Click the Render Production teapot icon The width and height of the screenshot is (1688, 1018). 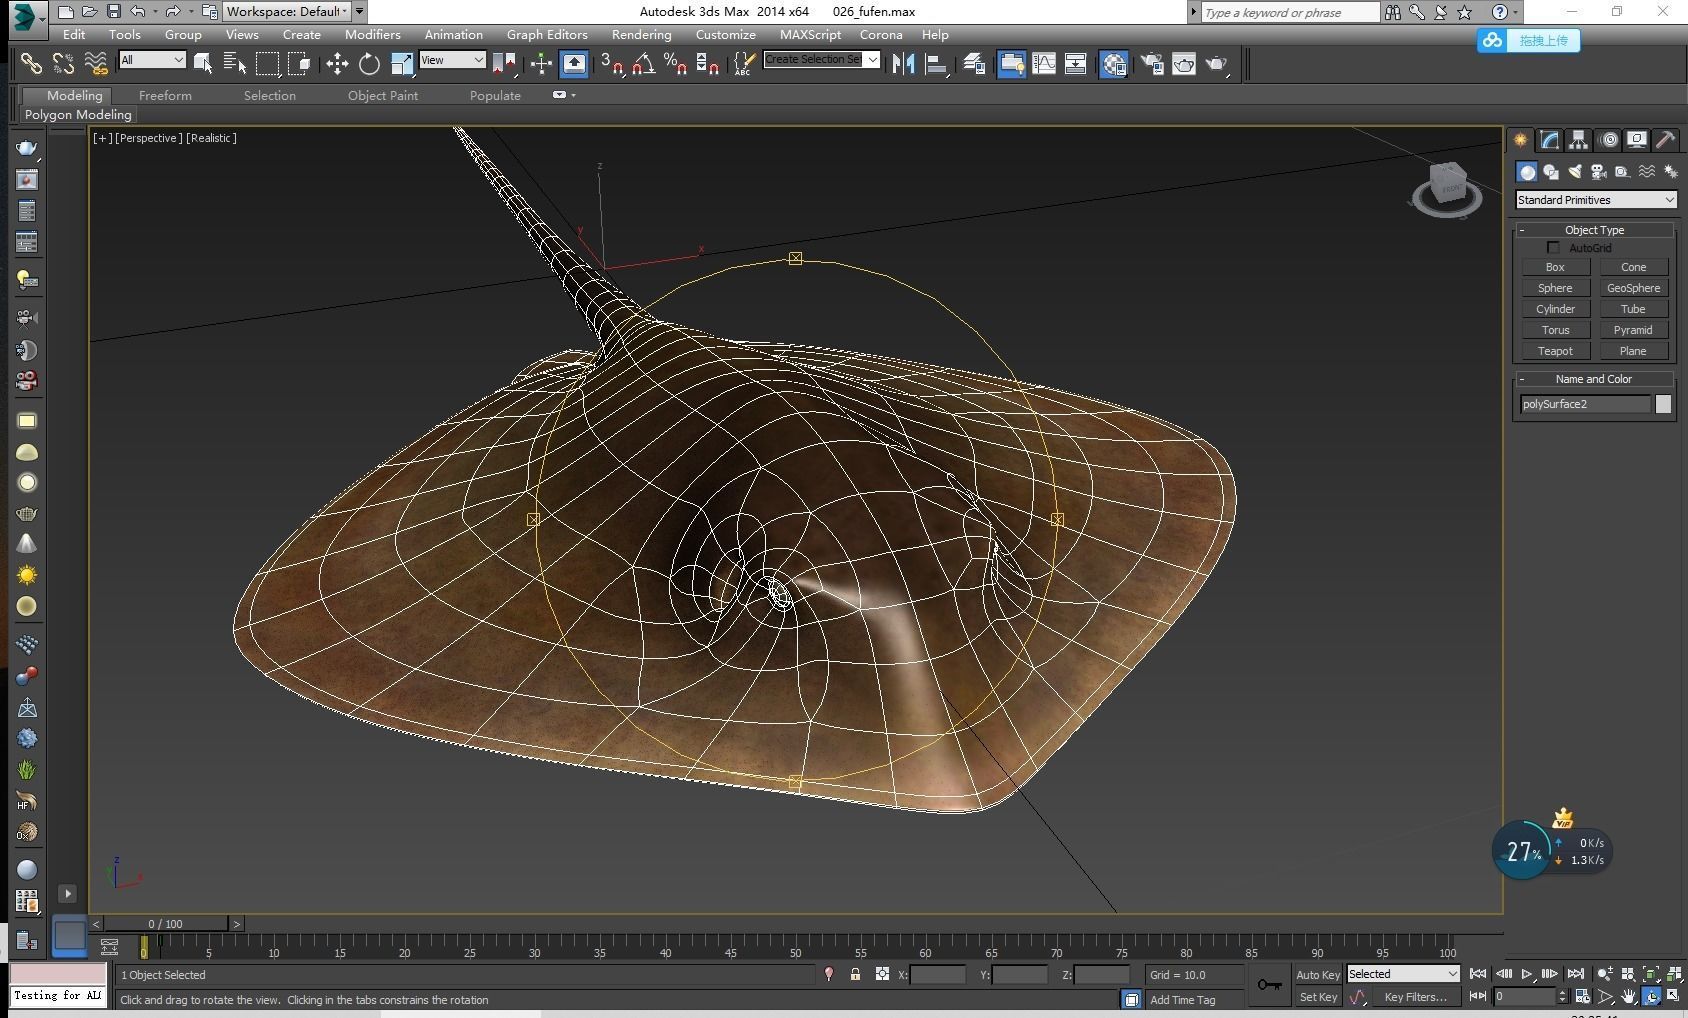pos(1216,64)
